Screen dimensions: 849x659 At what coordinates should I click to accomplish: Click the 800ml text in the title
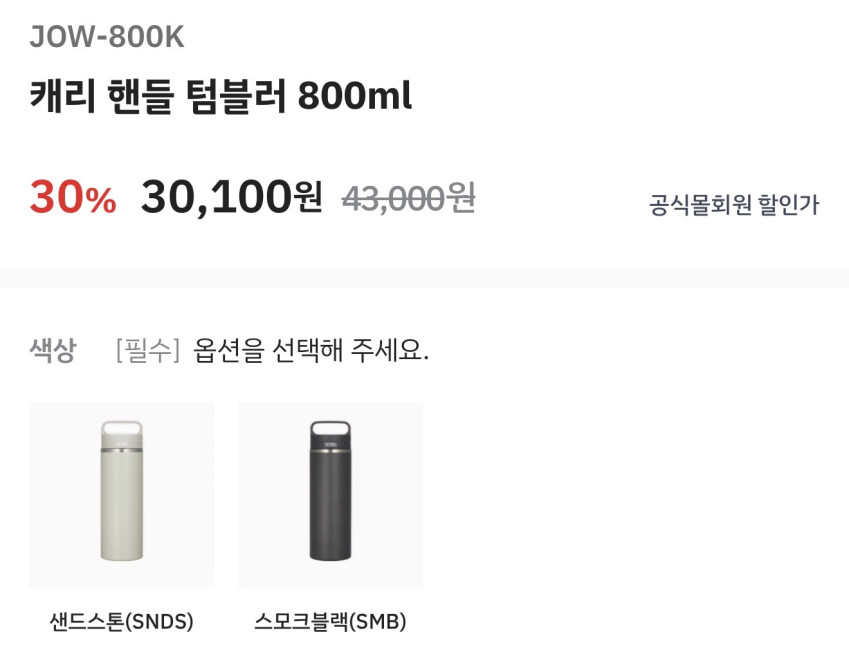coord(355,98)
